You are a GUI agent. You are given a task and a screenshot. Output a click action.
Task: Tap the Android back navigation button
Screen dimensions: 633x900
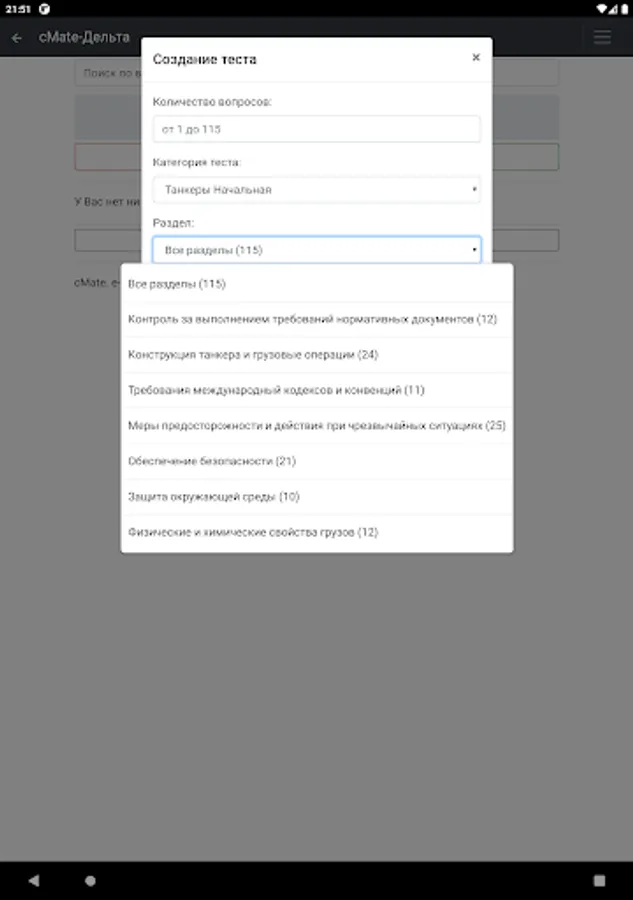tap(34, 880)
